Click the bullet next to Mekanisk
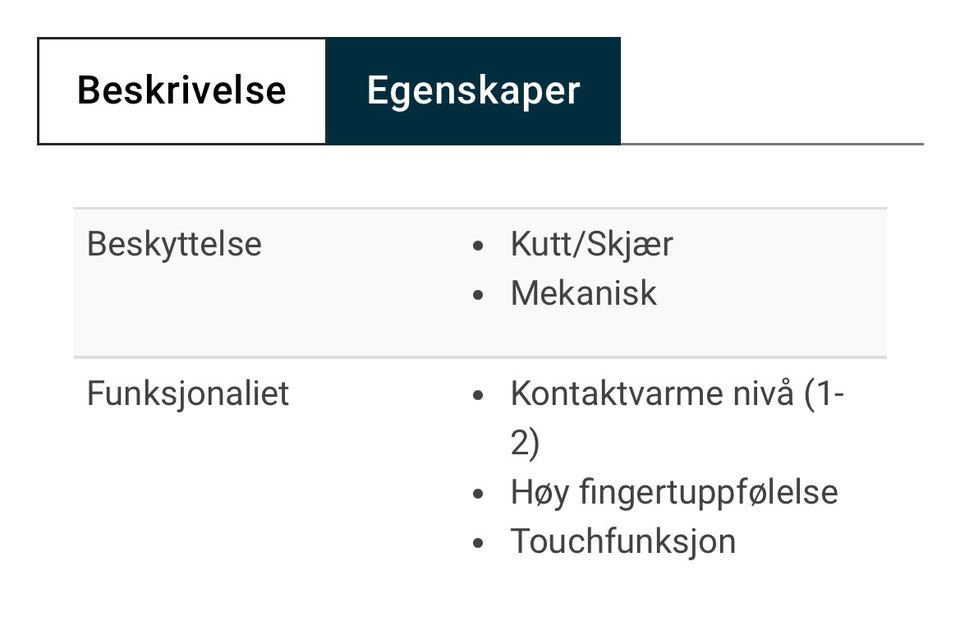This screenshot has height=626, width=960. click(479, 295)
